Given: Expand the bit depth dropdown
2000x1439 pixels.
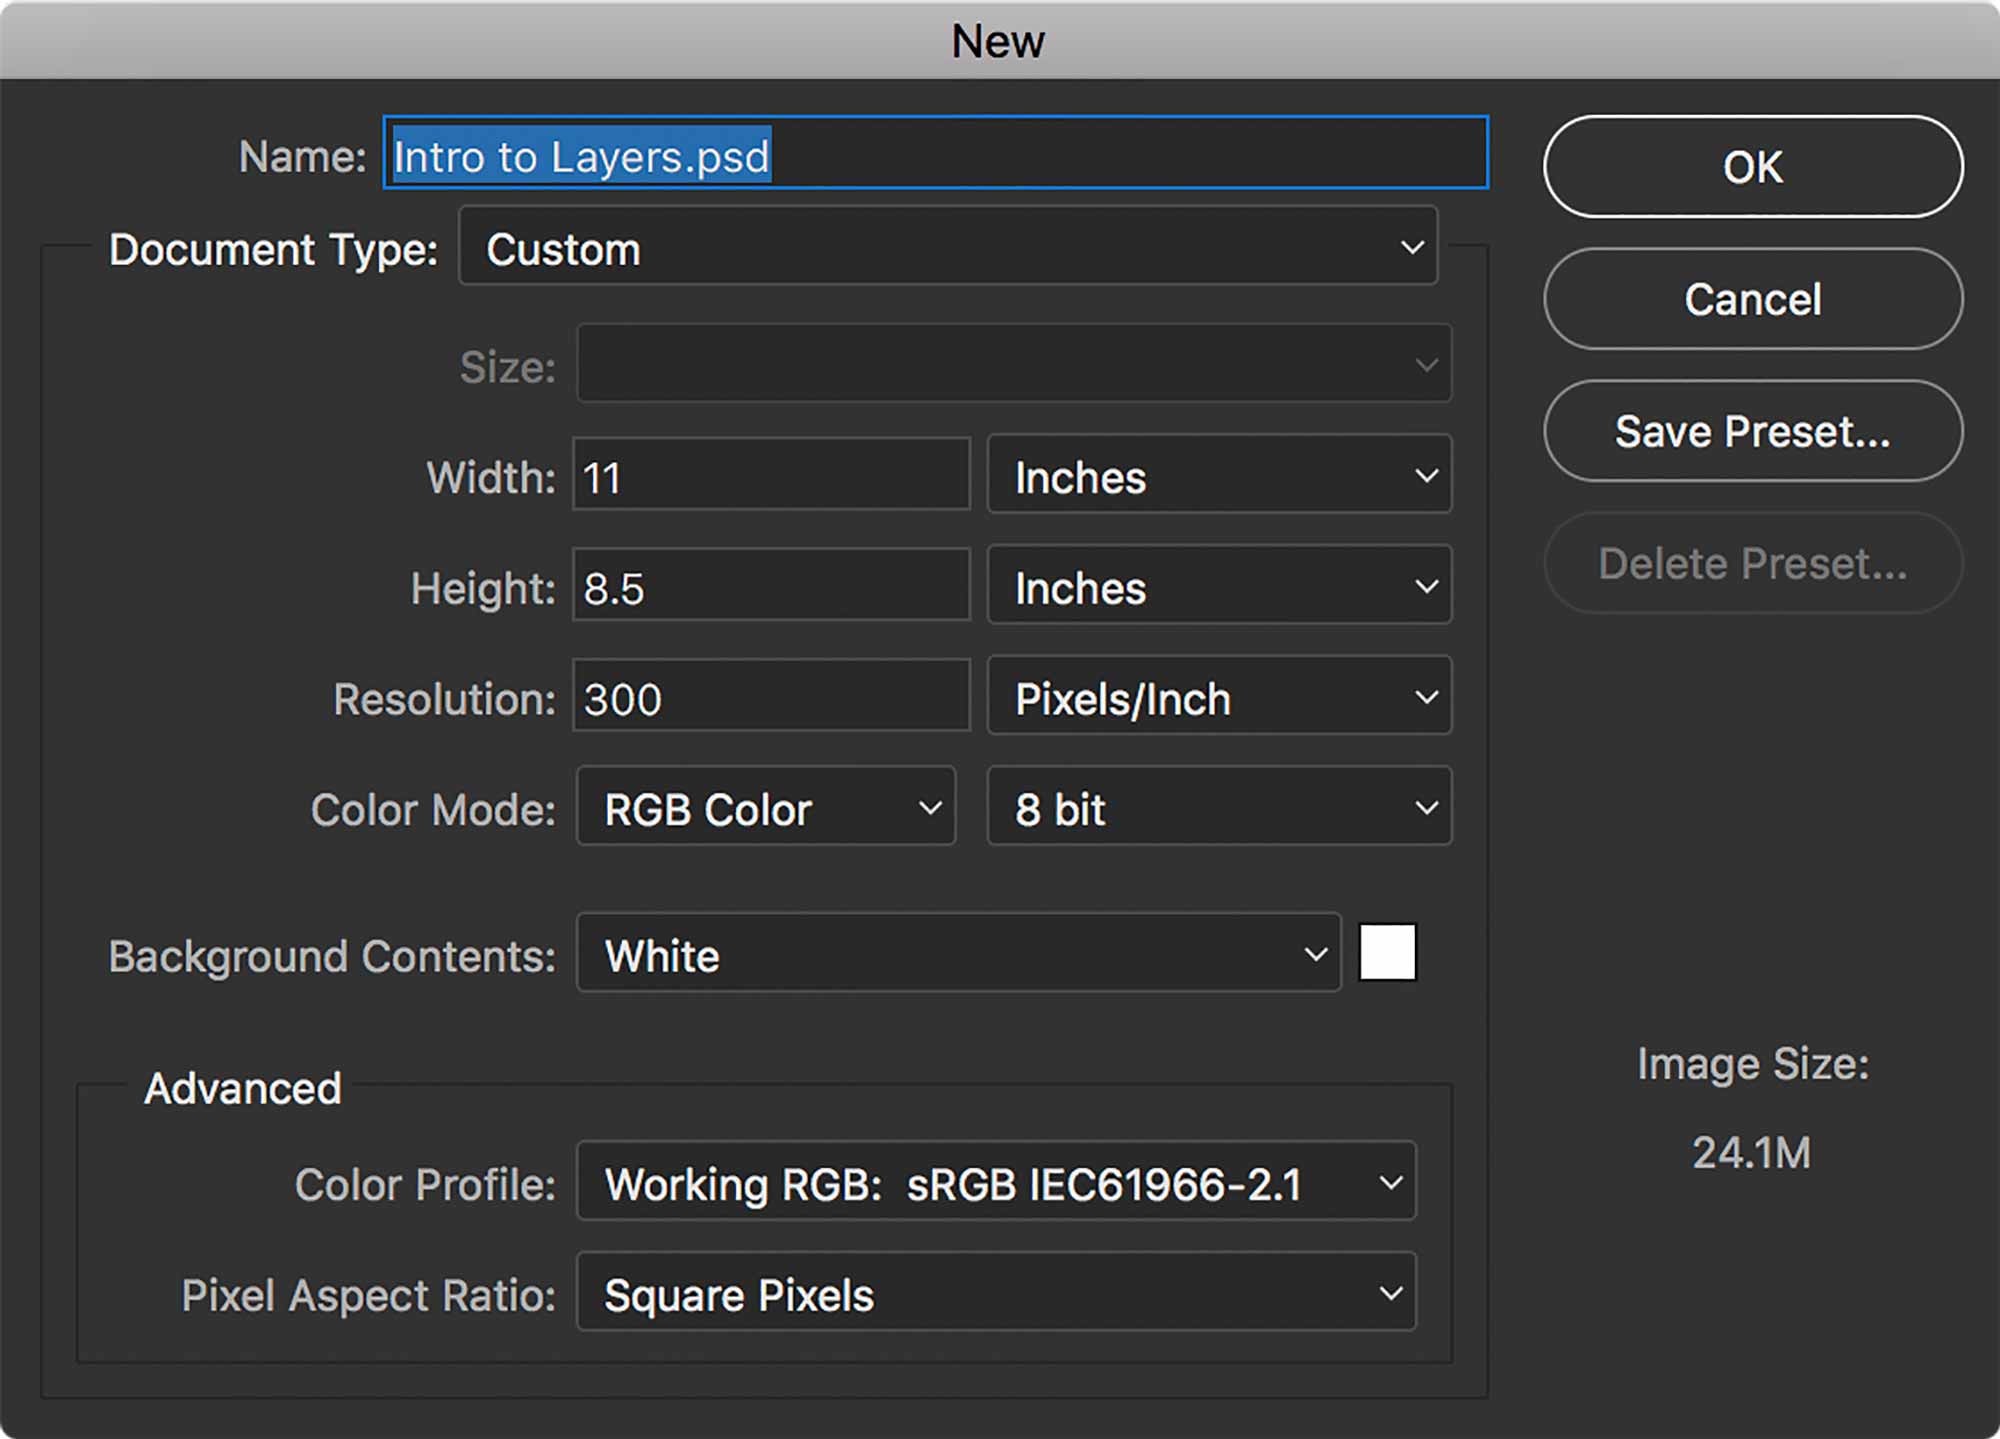Looking at the screenshot, I should coord(1211,810).
